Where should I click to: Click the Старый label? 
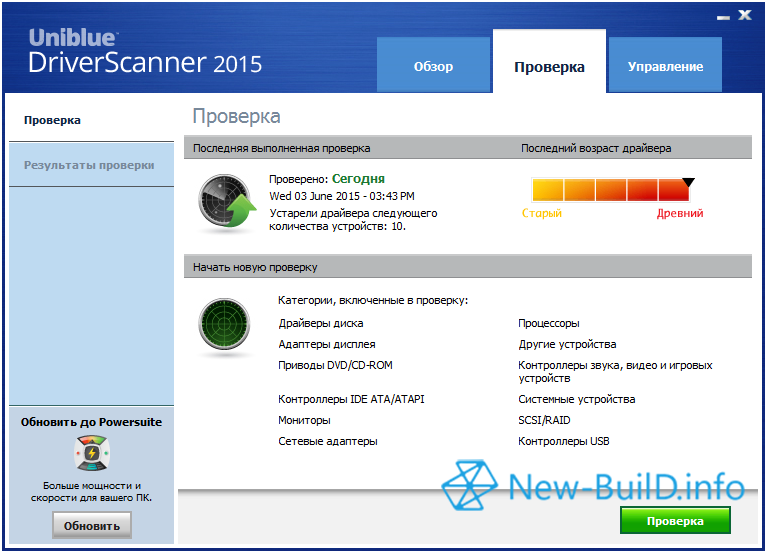pyautogui.click(x=541, y=213)
